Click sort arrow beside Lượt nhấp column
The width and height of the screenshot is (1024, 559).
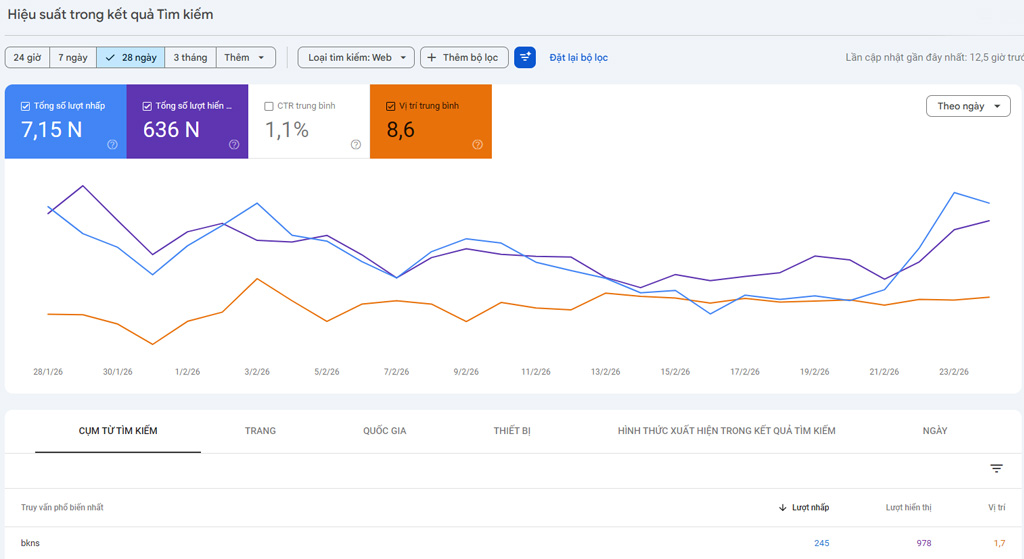click(782, 508)
